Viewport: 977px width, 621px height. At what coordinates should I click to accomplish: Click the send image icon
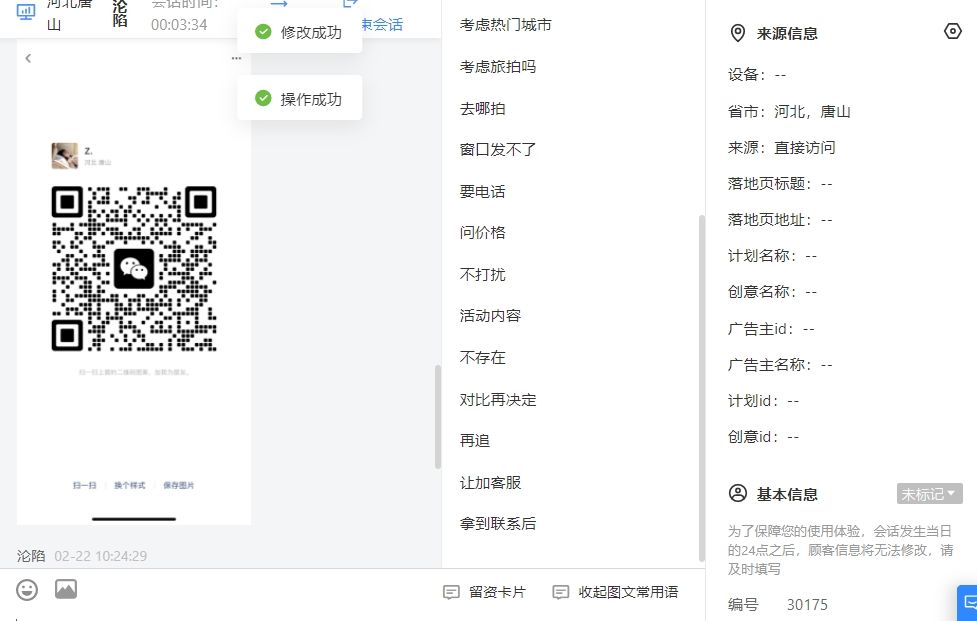click(x=66, y=589)
